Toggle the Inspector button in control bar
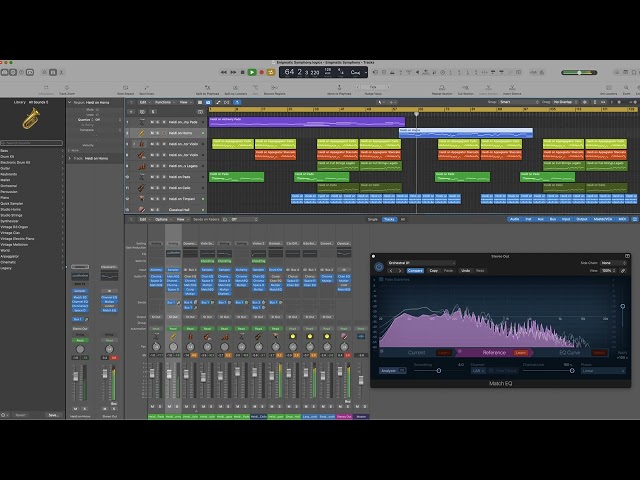This screenshot has width=640, height=480. [13, 72]
